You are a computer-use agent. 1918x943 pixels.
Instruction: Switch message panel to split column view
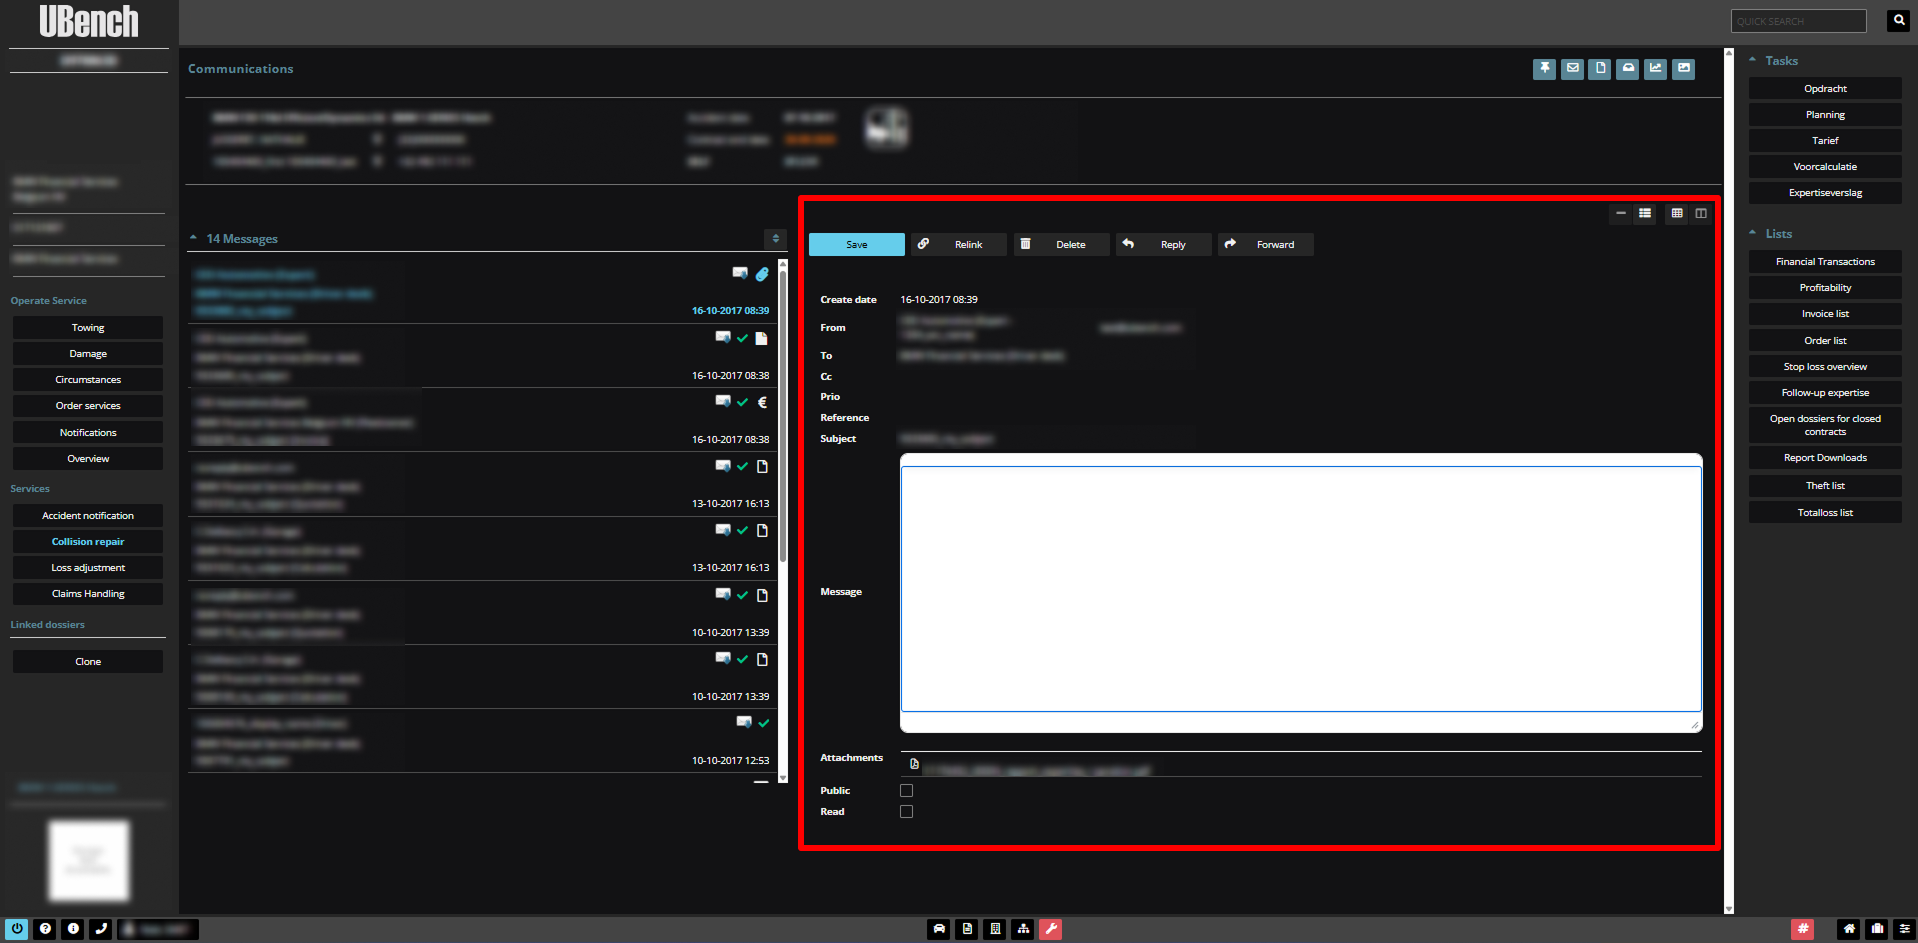tap(1701, 214)
